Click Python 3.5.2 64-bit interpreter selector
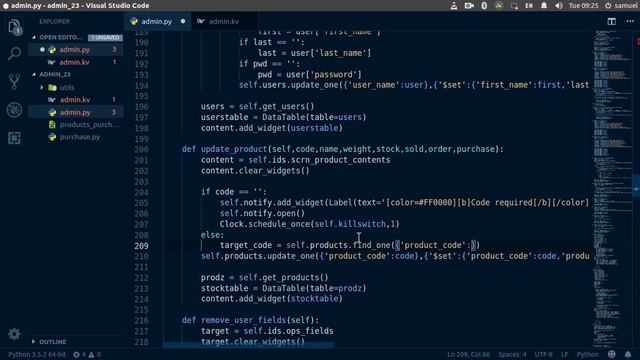Viewport: 640px width, 360px height. click(37, 354)
